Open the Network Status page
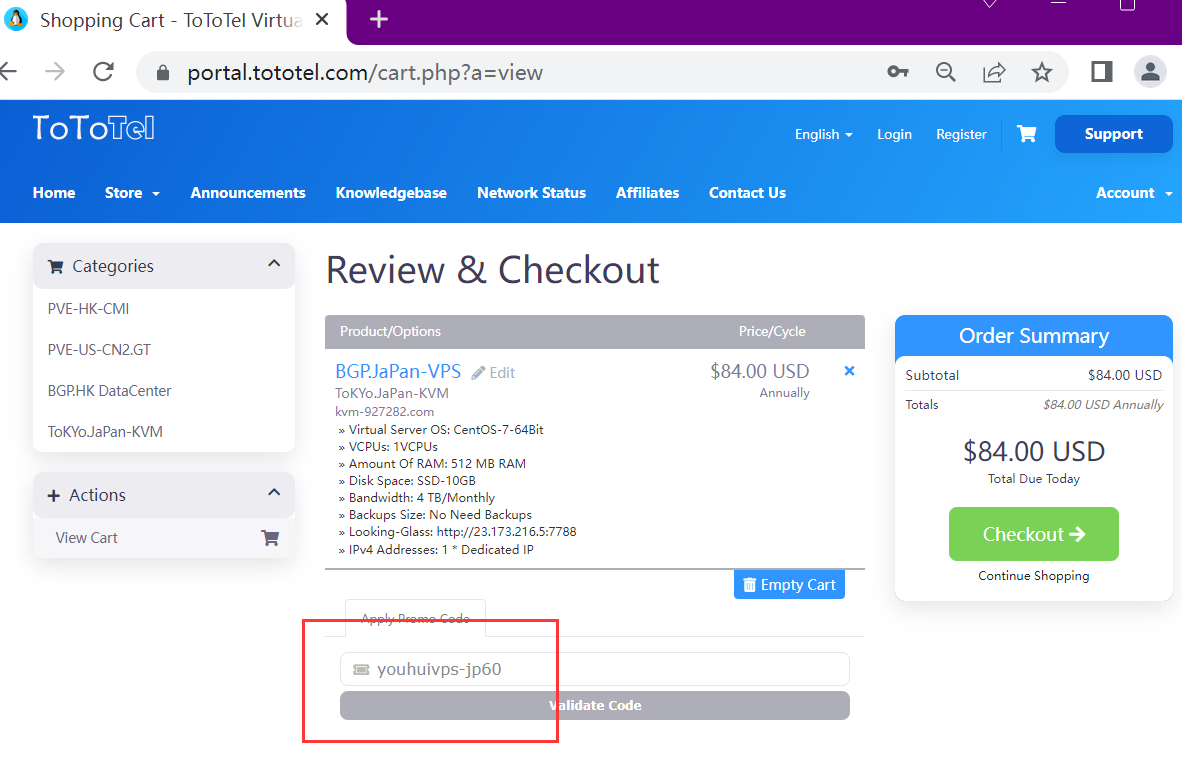Viewport: 1182px width, 784px height. coord(531,193)
